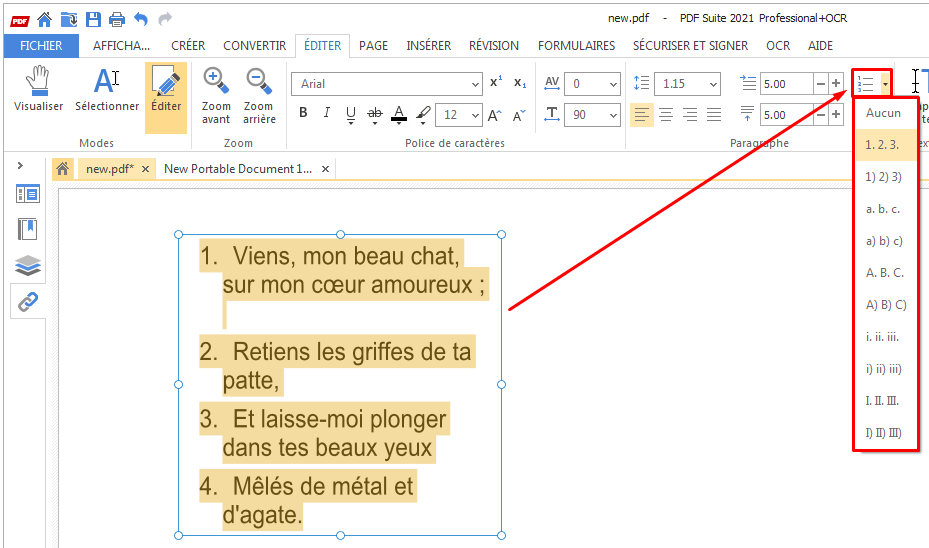
Task: Justify text alignment
Action: pyautogui.click(x=714, y=114)
